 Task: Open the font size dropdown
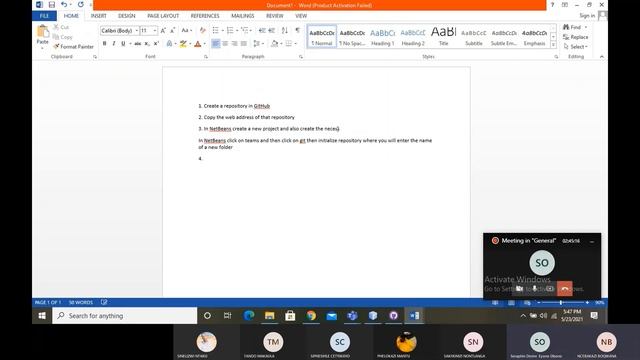(155, 31)
